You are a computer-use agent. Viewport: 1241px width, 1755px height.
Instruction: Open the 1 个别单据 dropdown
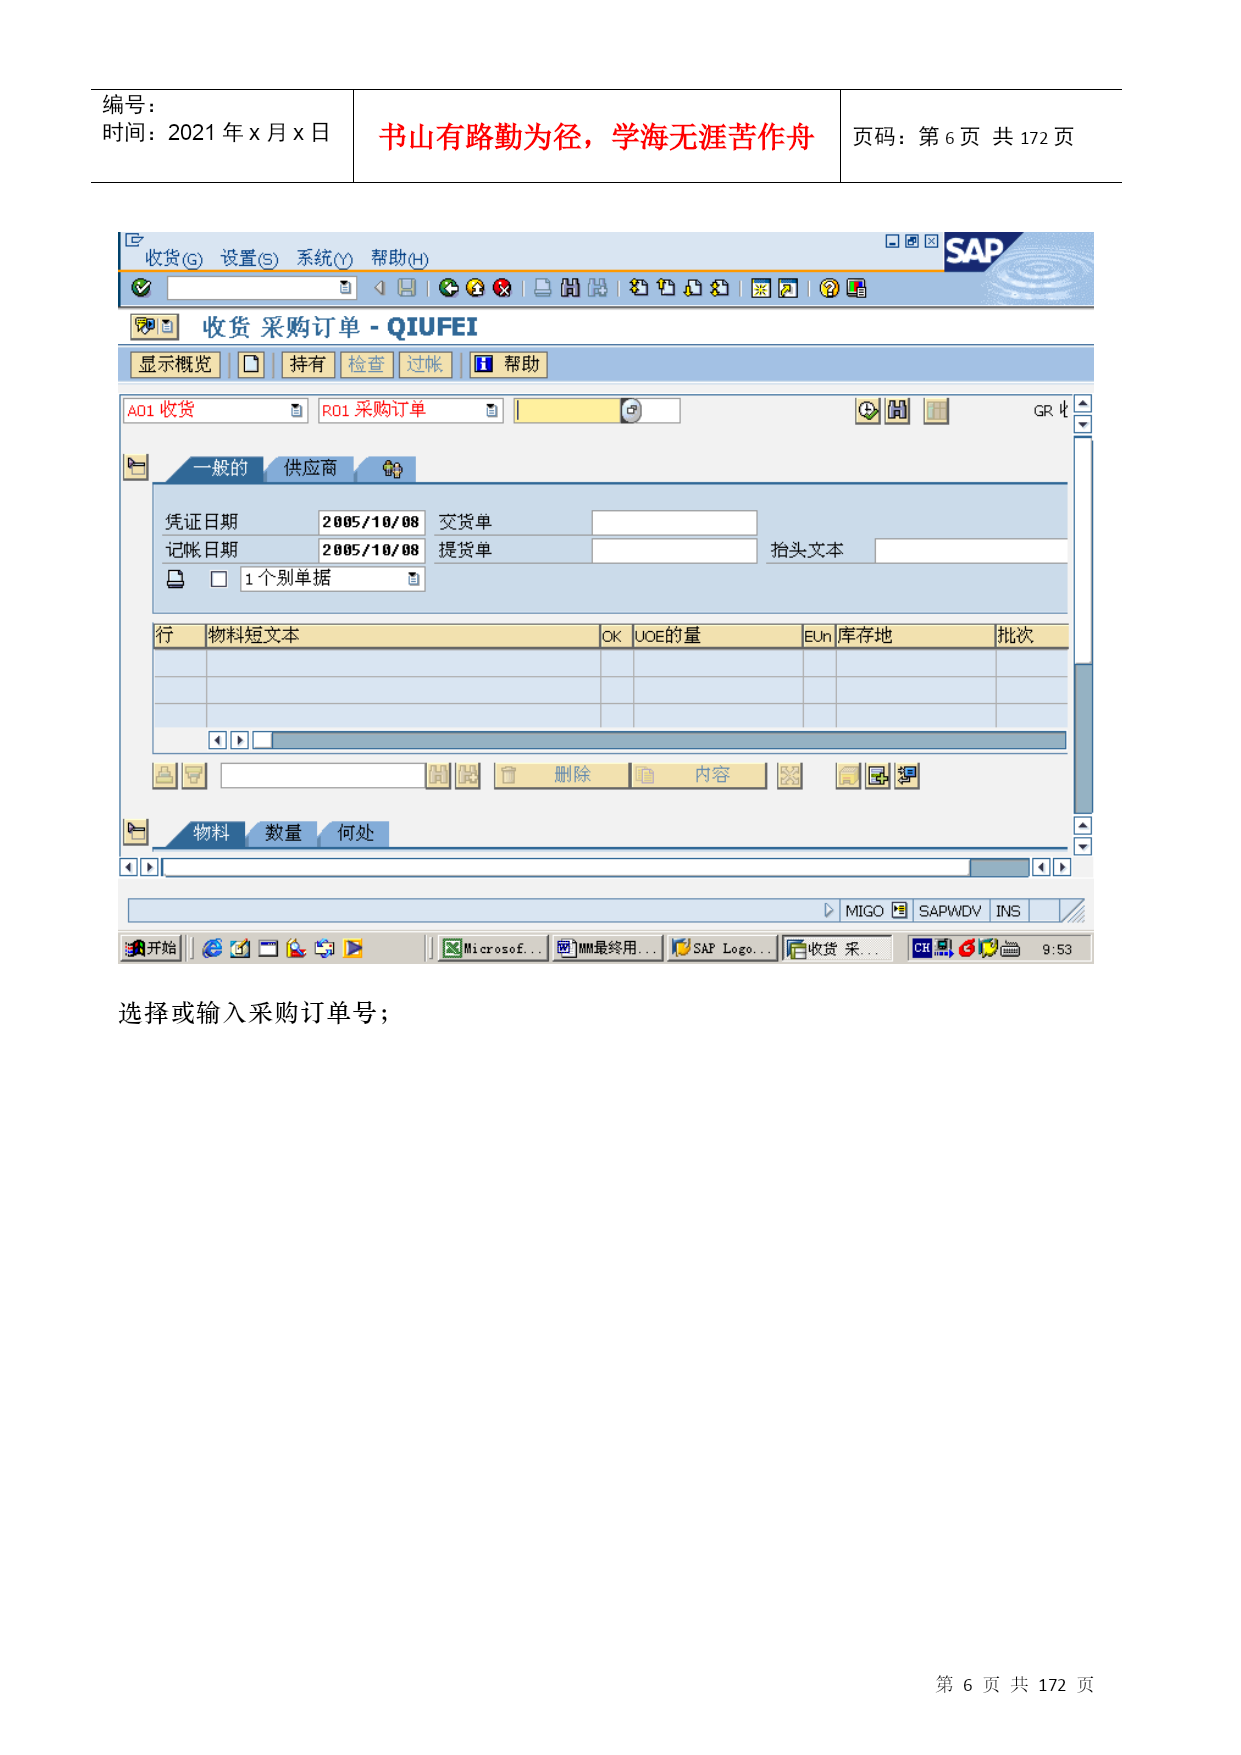(413, 579)
